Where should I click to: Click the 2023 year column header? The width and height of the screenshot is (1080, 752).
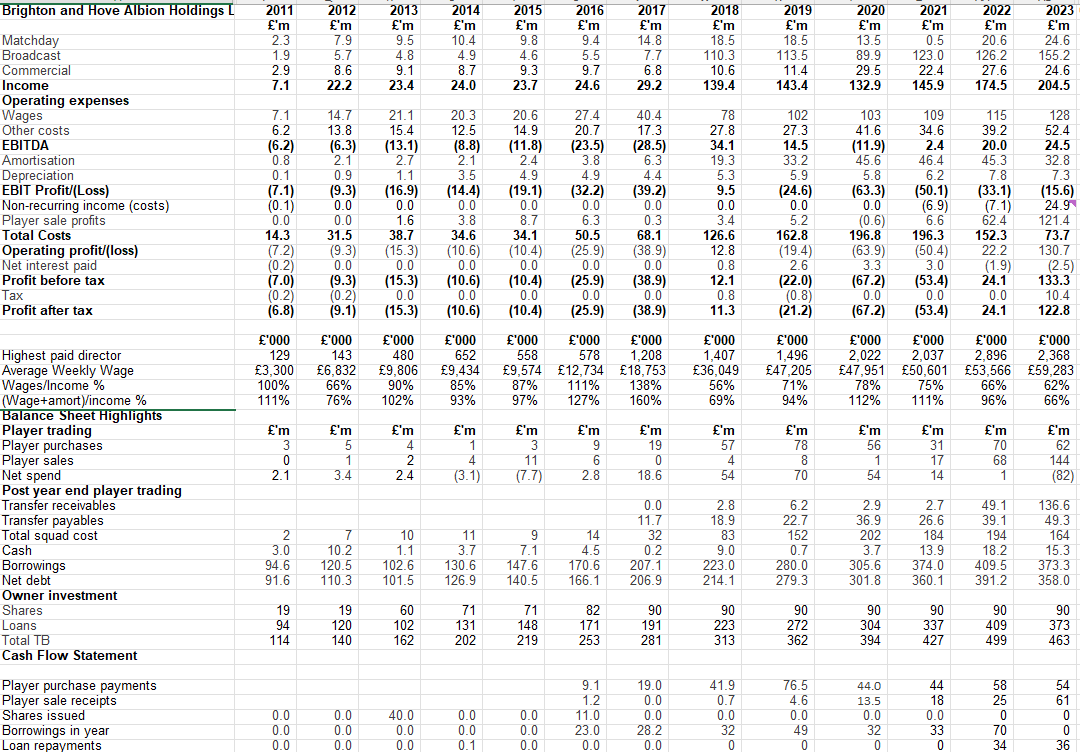[x=1057, y=10]
